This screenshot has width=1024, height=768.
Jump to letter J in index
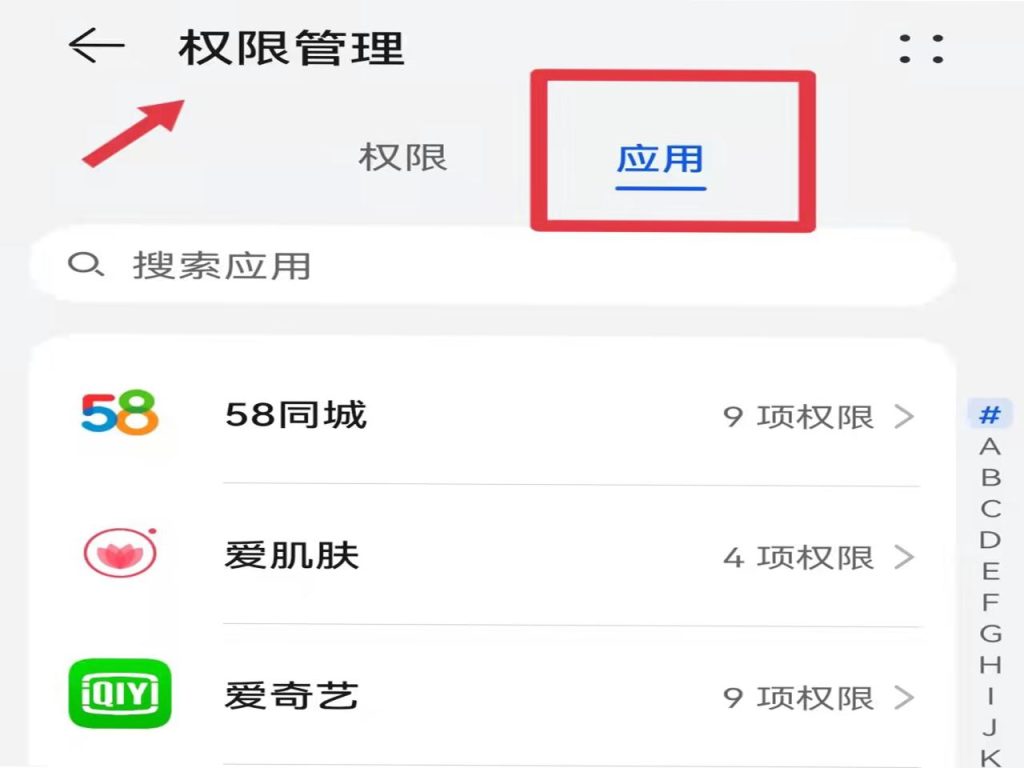pyautogui.click(x=990, y=727)
